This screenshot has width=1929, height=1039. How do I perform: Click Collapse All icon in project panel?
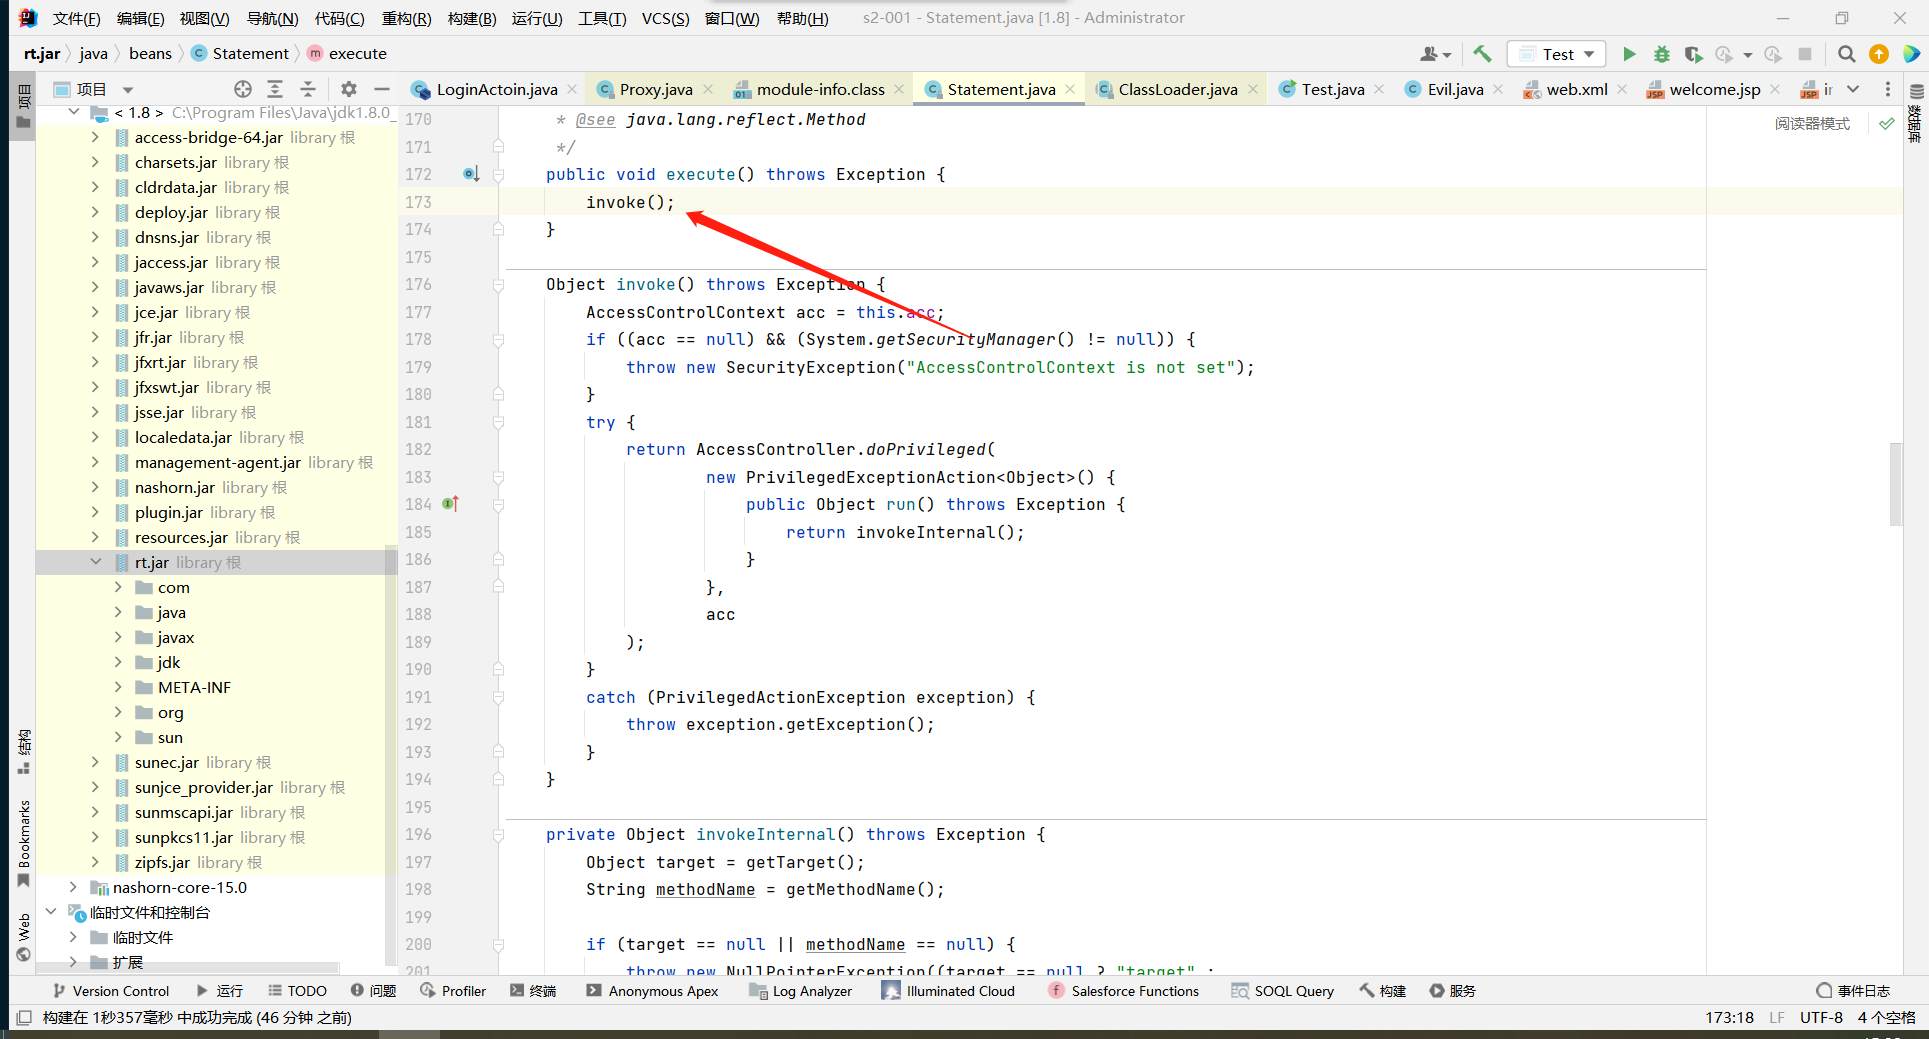point(308,89)
